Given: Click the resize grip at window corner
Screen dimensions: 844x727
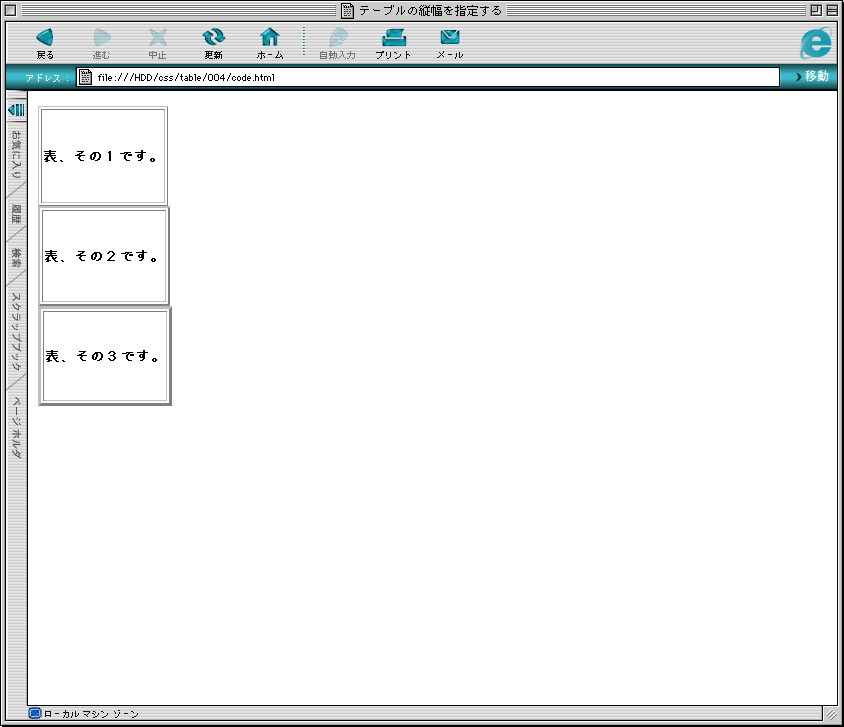Looking at the screenshot, I should pos(832,715).
